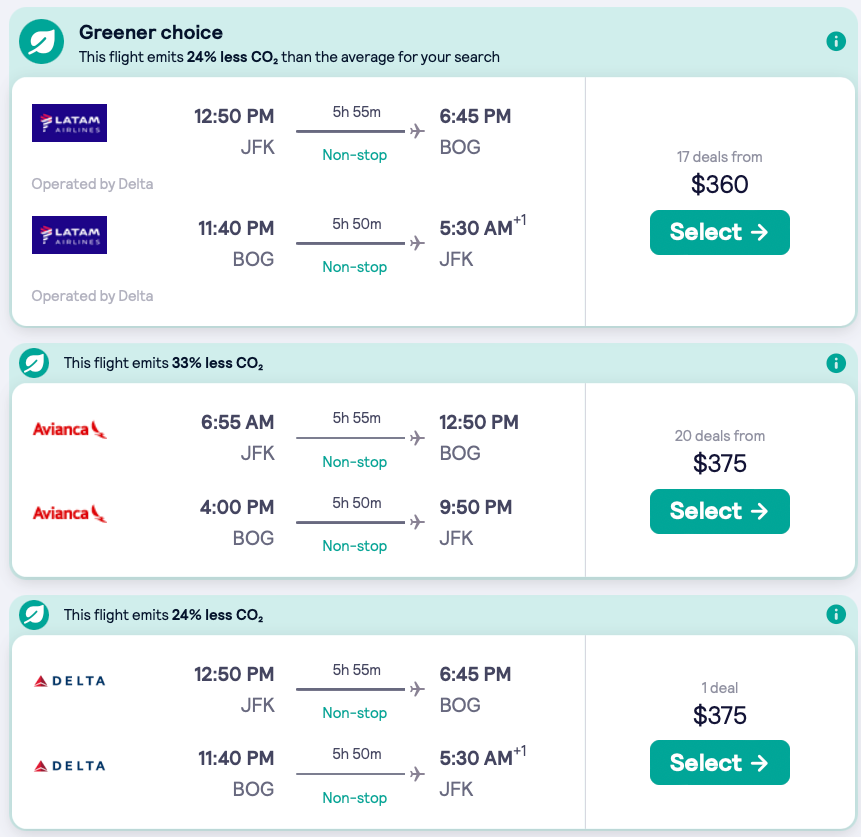Click Avianca logo for 4:00 PM return
The image size is (861, 837).
coord(69,514)
